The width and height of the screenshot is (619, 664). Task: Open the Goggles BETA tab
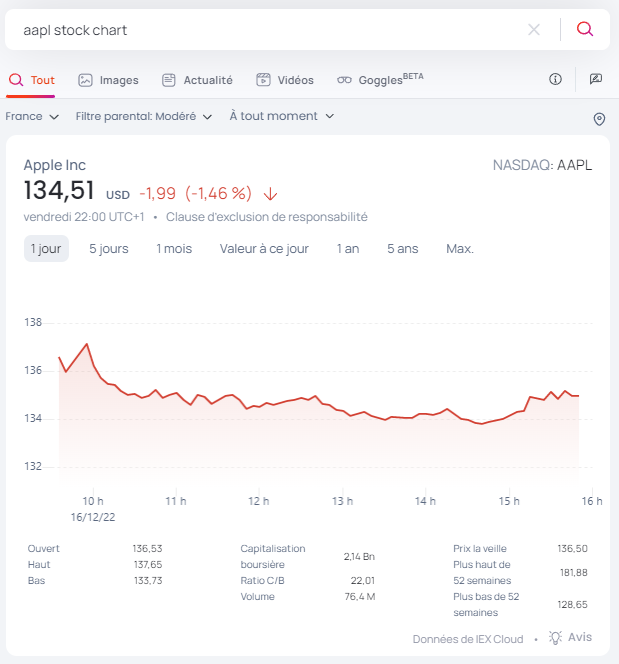pyautogui.click(x=380, y=79)
